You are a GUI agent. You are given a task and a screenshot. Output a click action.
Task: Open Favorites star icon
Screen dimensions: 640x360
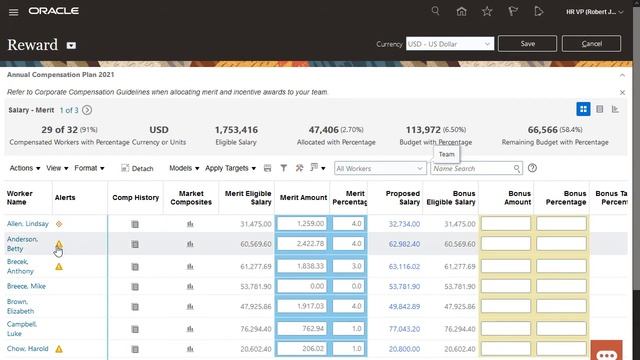pos(487,11)
